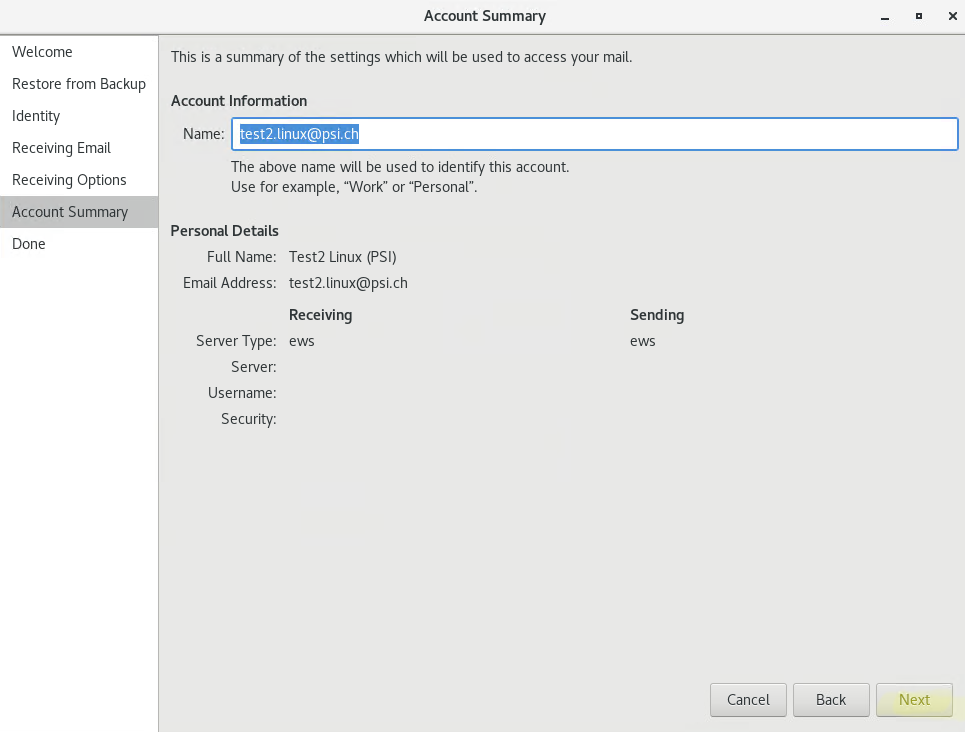Click the Receiving column header
965x732 pixels.
(320, 315)
